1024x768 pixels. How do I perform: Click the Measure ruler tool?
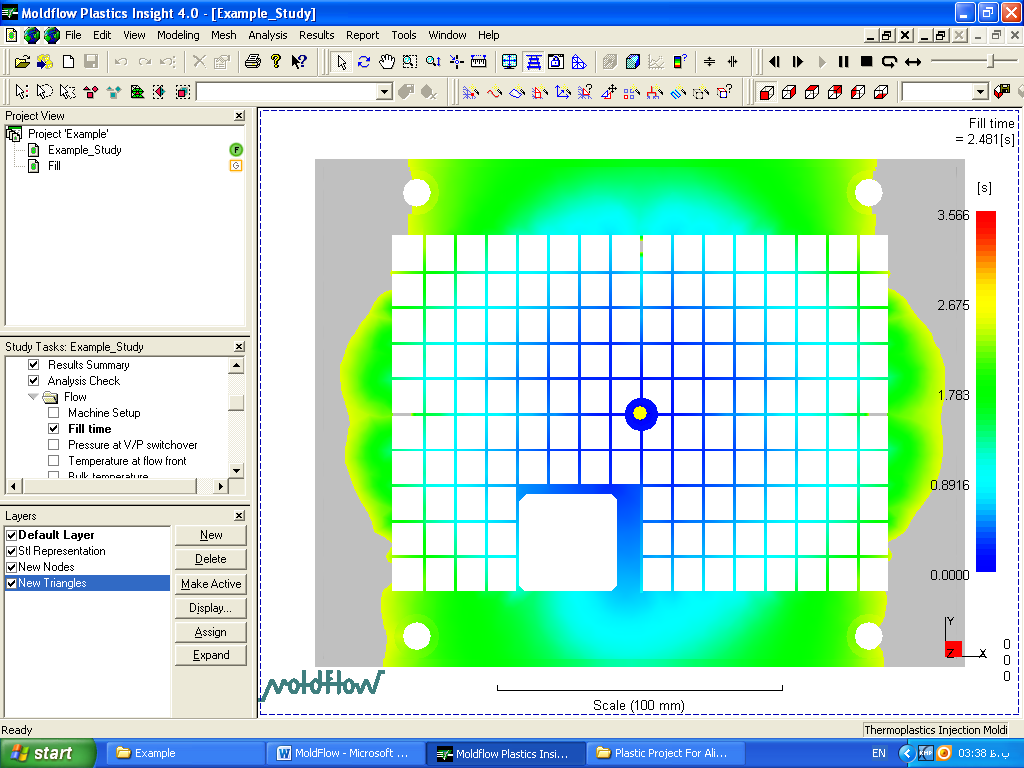click(479, 62)
